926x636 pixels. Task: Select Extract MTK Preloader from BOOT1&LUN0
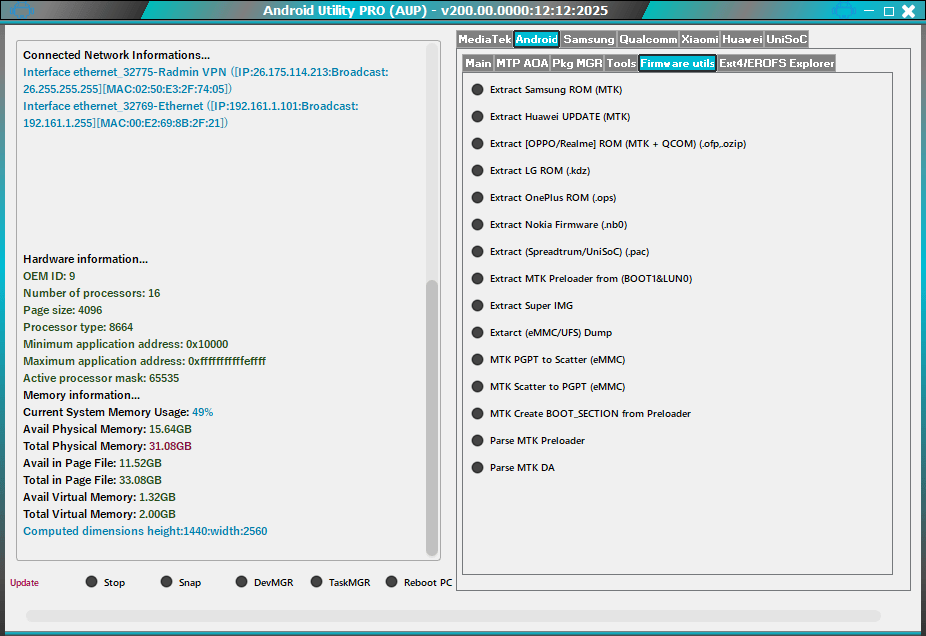[582, 279]
